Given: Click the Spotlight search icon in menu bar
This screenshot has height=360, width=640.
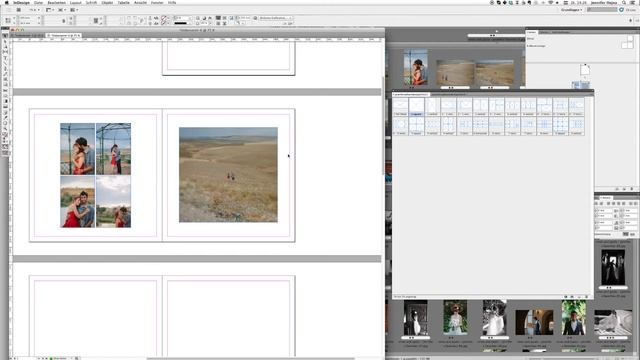Looking at the screenshot, I should pos(624,2).
